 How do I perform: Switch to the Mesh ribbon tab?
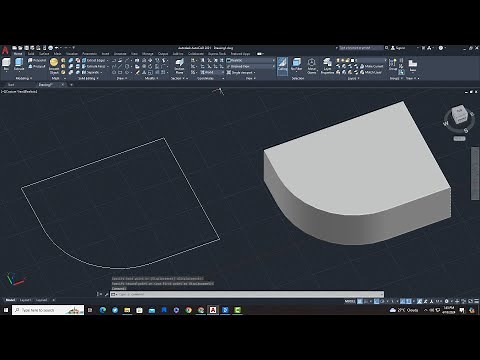tap(57, 54)
